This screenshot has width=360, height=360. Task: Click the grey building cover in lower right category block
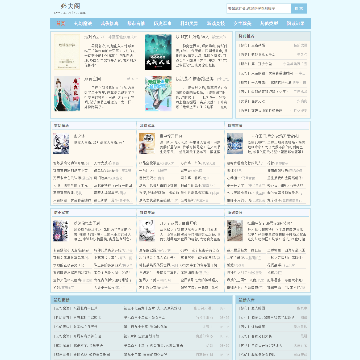[235, 231]
